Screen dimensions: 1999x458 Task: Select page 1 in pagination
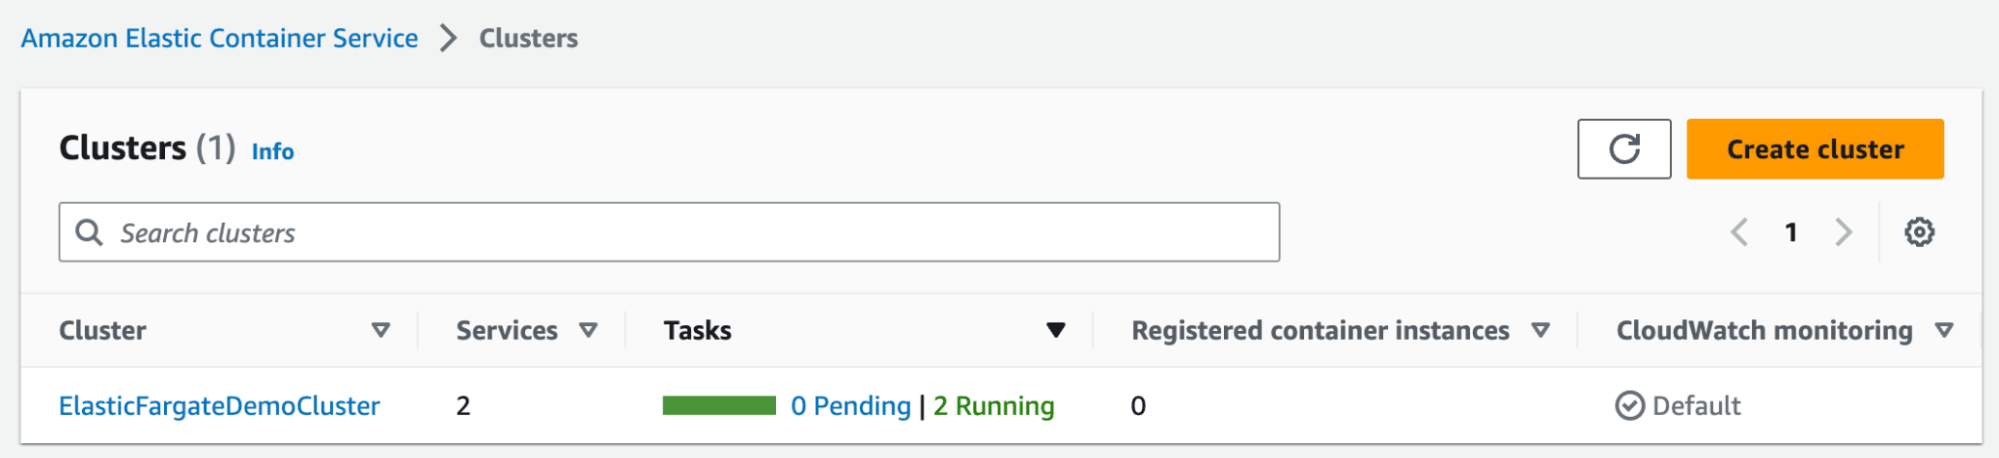click(1791, 232)
